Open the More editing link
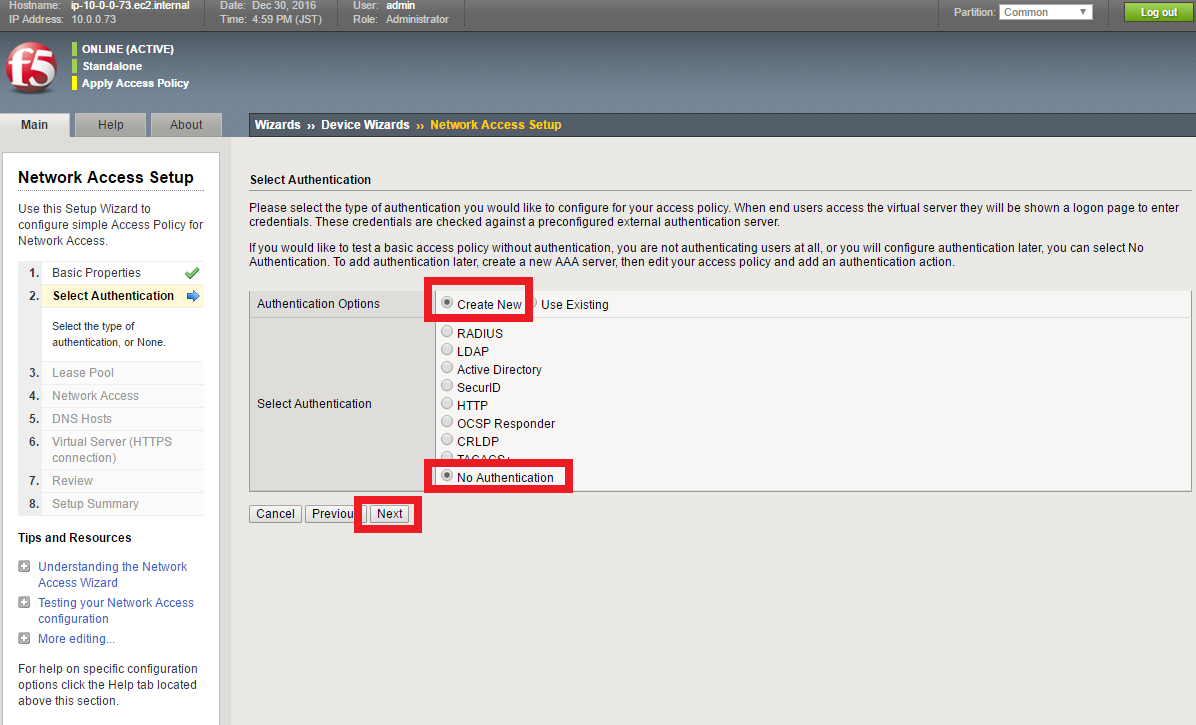Viewport: 1196px width, 725px height. [x=76, y=639]
